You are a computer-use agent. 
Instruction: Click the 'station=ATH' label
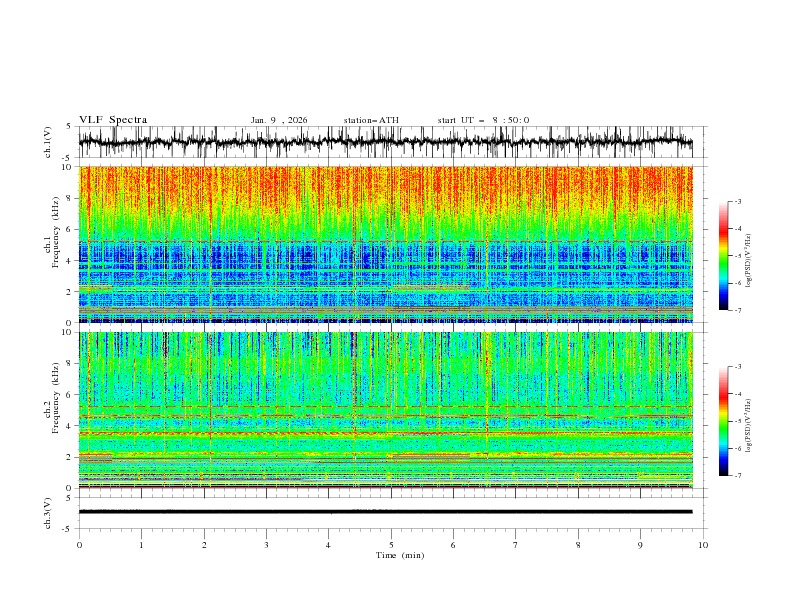tap(371, 120)
